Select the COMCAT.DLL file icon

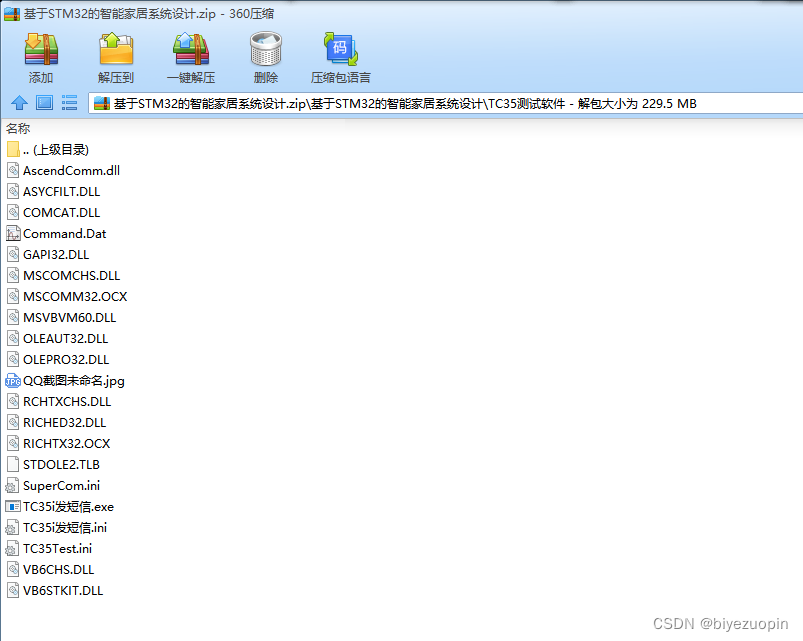[13, 212]
